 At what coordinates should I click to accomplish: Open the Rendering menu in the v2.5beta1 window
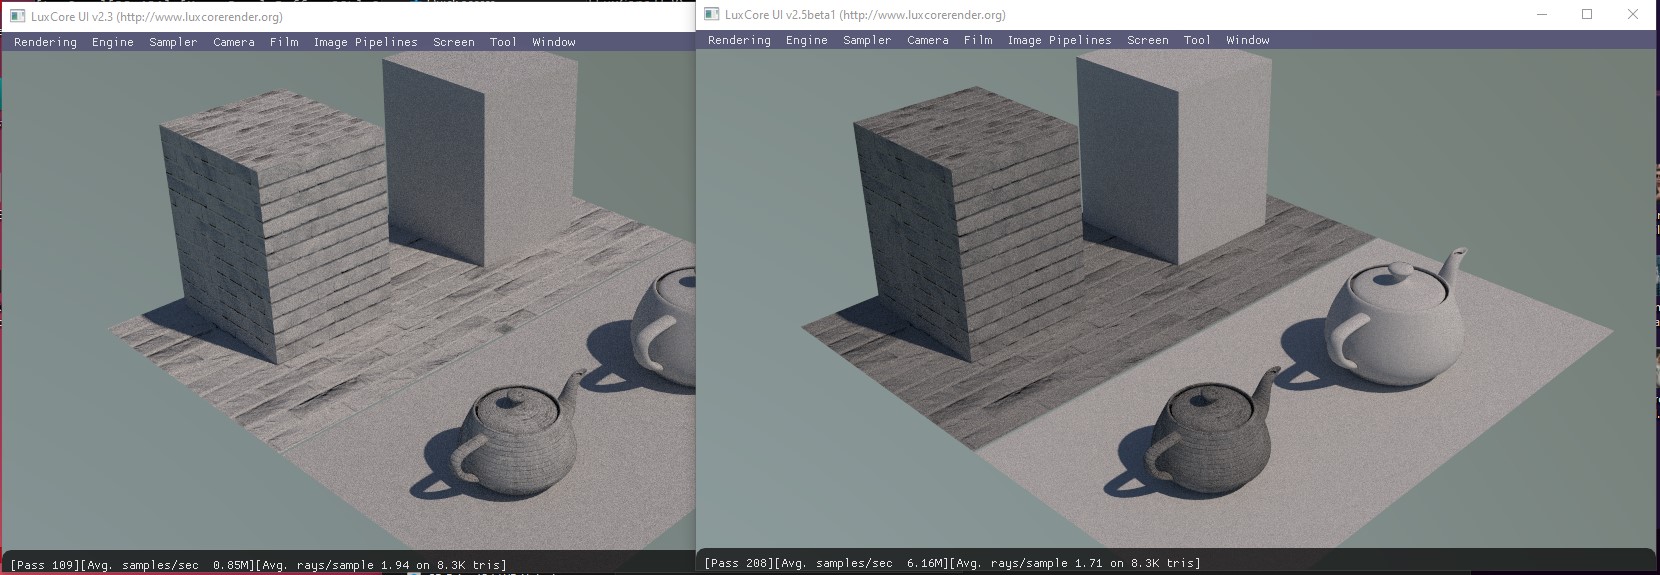pyautogui.click(x=739, y=40)
